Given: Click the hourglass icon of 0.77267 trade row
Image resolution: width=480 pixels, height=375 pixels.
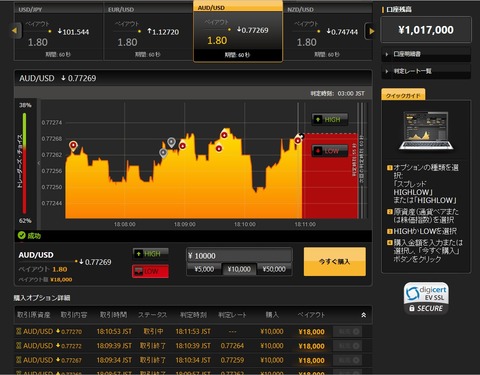Looking at the screenshot, I should click(19, 360).
